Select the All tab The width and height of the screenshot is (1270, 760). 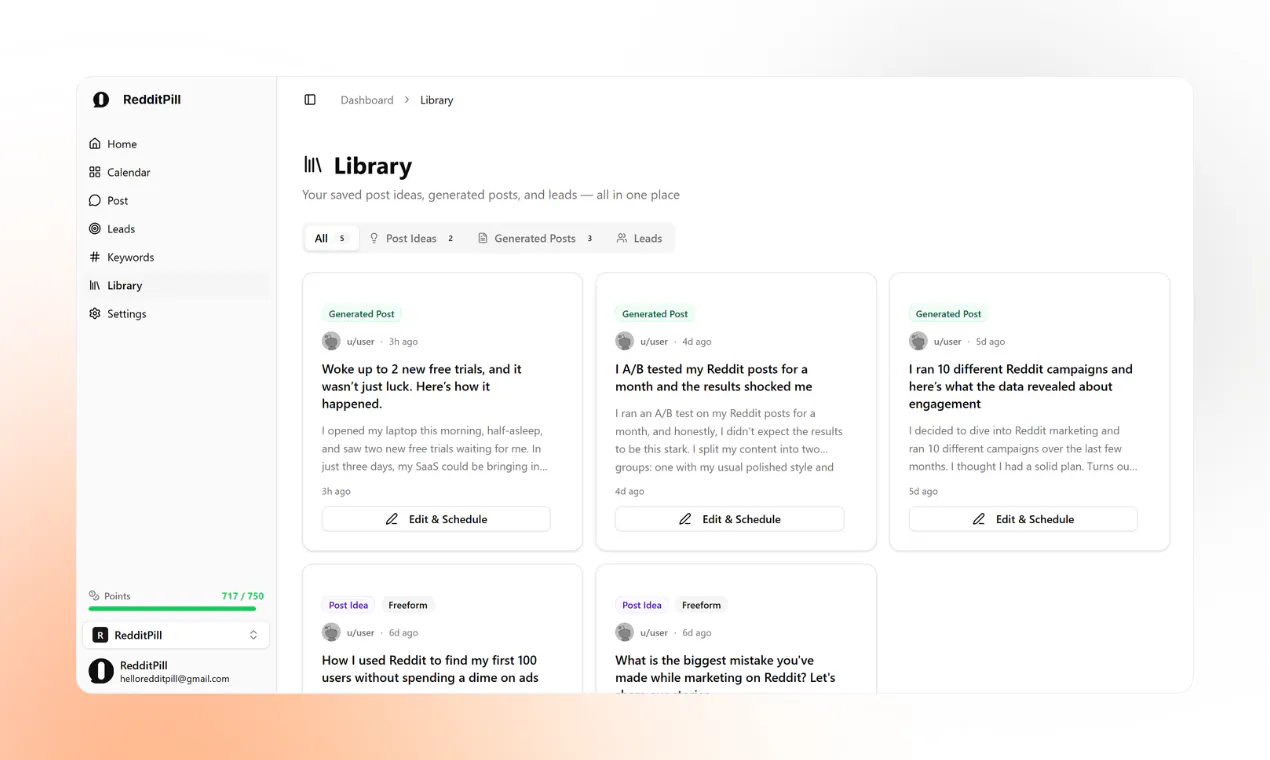(x=331, y=238)
